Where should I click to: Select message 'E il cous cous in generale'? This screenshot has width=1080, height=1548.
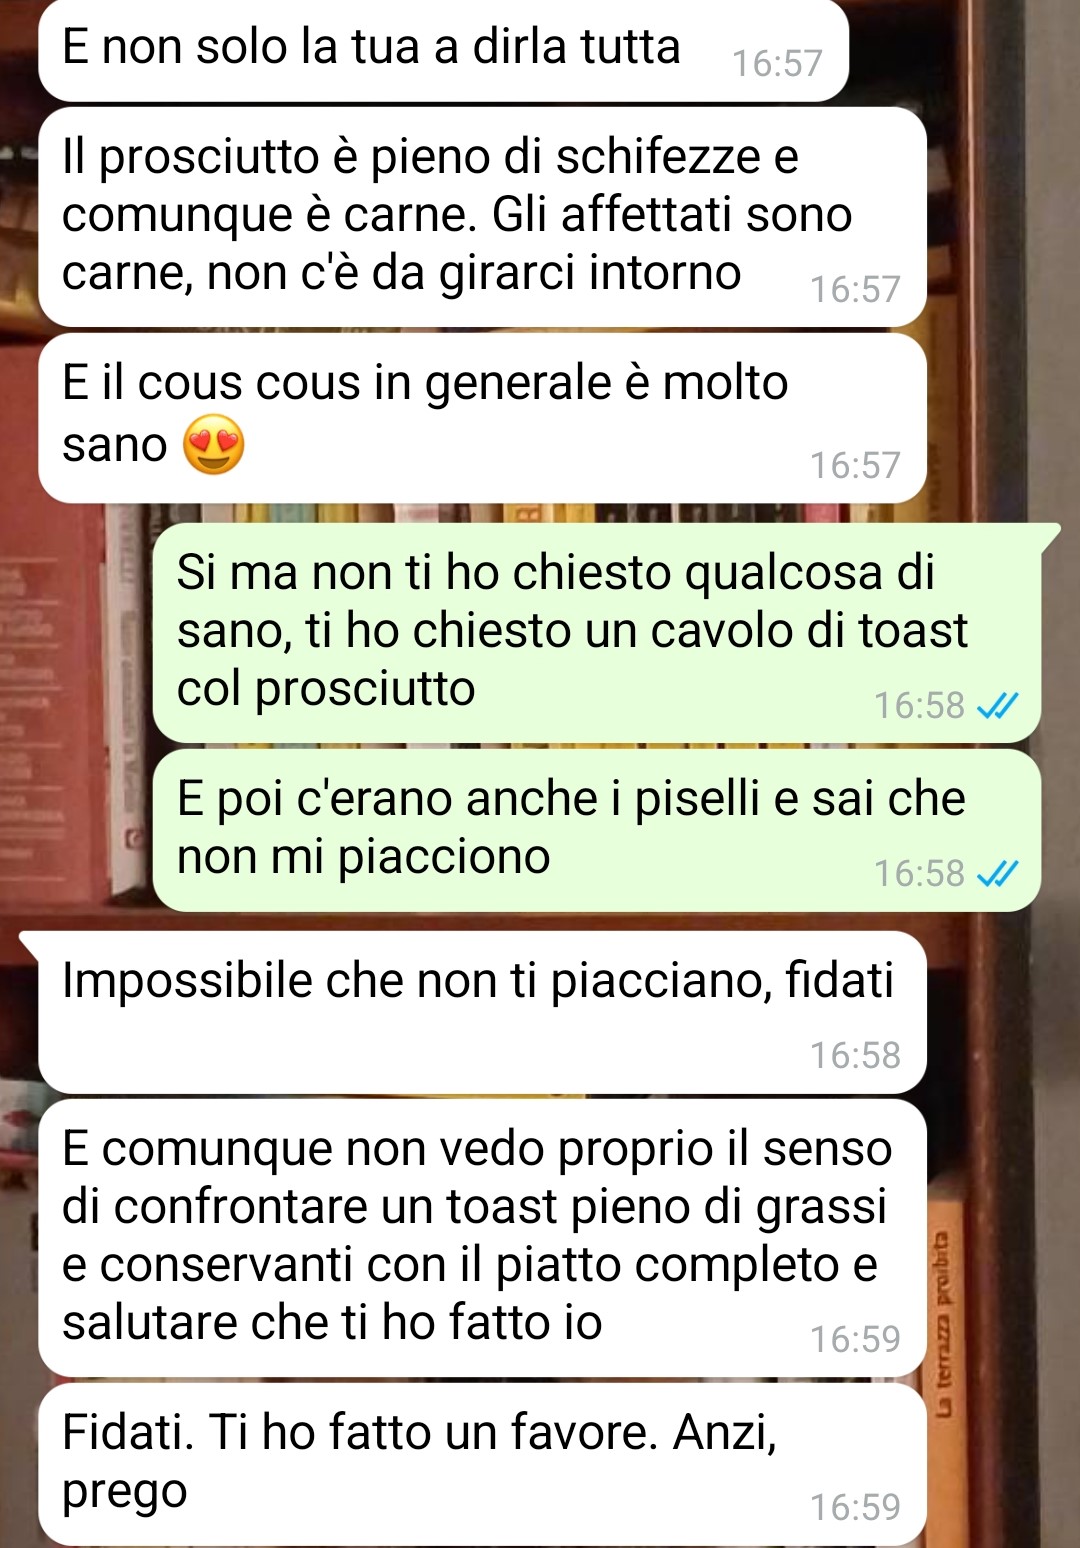click(482, 418)
